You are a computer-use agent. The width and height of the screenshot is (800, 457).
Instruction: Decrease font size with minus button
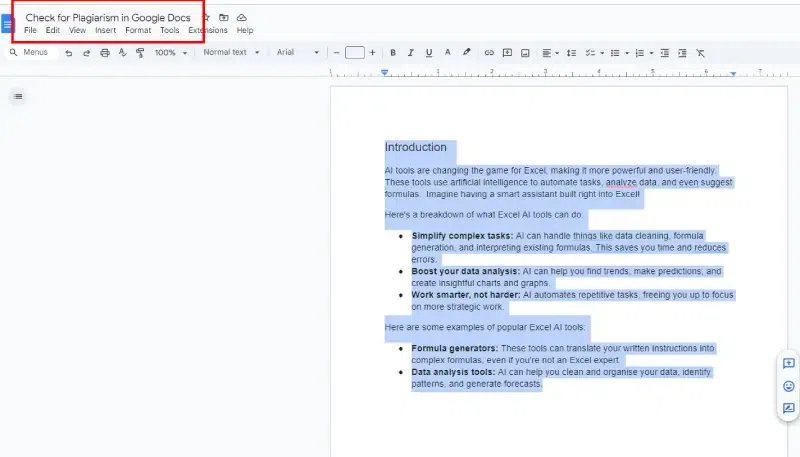(336, 53)
